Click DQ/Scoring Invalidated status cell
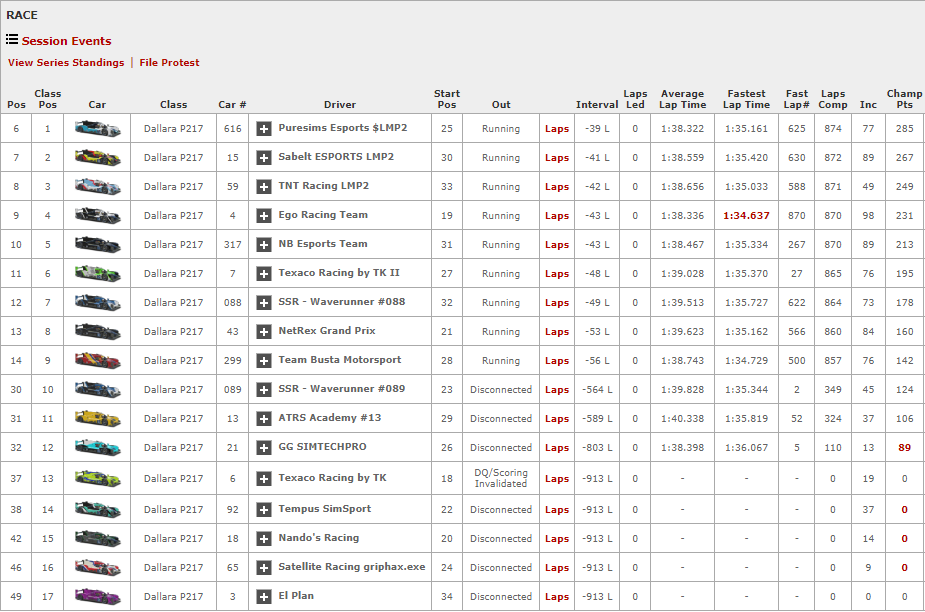Viewport: 925px width, 612px height. pyautogui.click(x=501, y=478)
